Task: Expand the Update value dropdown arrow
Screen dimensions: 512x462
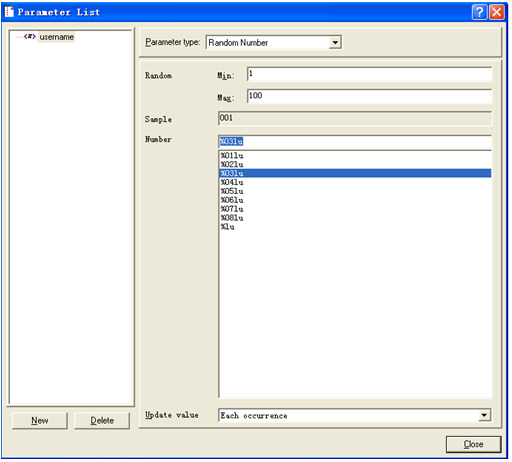Action: tap(484, 416)
